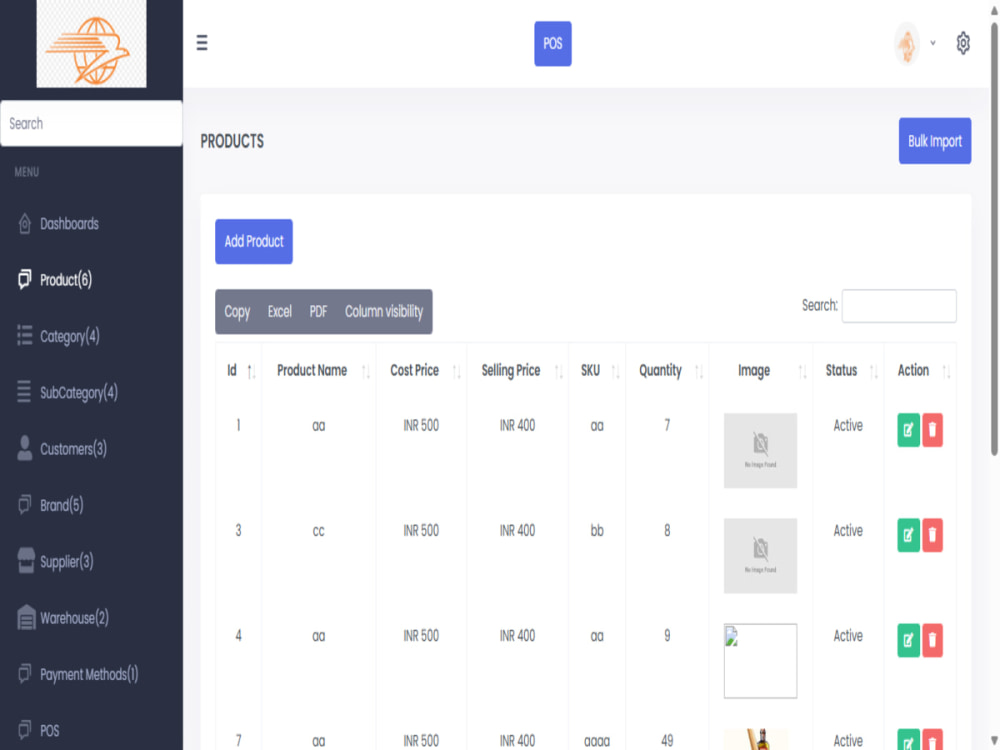Screen dimensions: 1000x750
Task: Click the user avatar picture
Action: pyautogui.click(x=906, y=43)
